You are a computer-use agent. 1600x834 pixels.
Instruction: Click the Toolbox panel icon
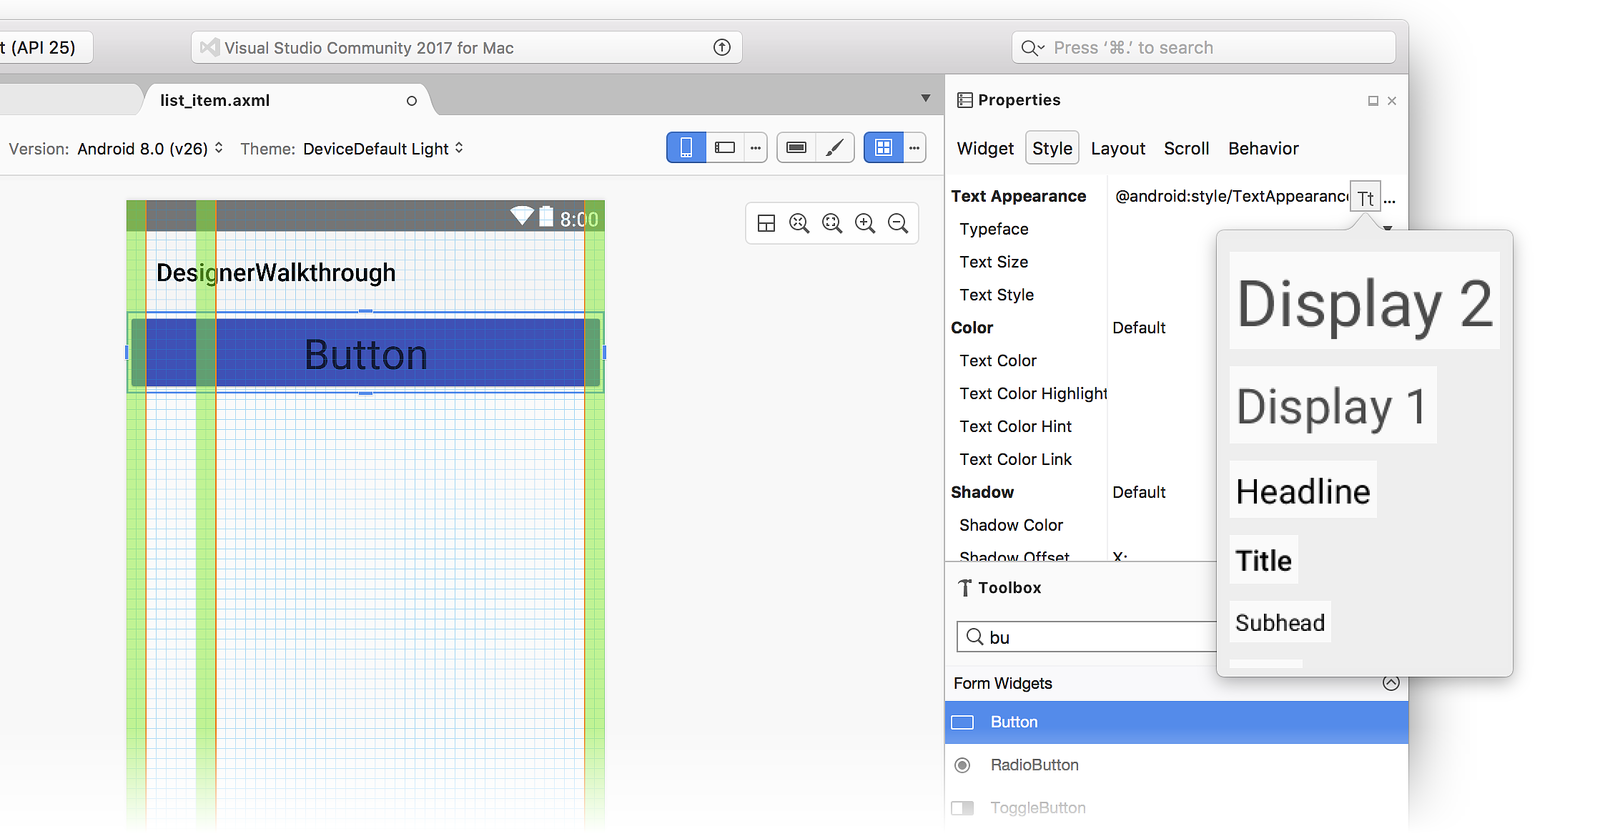click(965, 588)
